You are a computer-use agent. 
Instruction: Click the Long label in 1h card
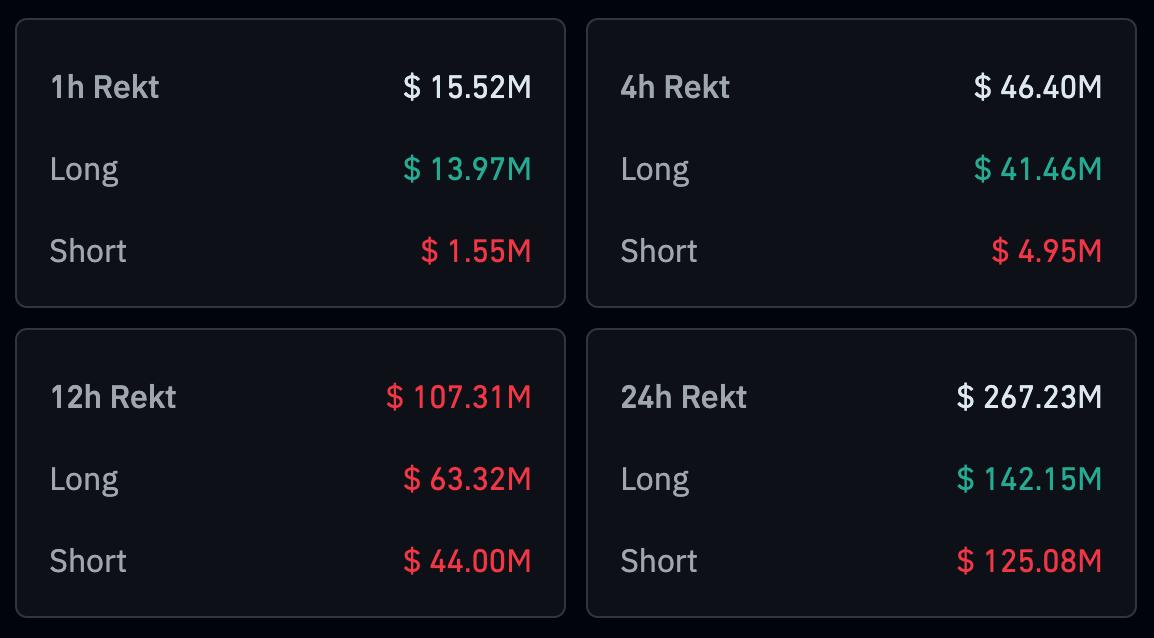click(84, 170)
